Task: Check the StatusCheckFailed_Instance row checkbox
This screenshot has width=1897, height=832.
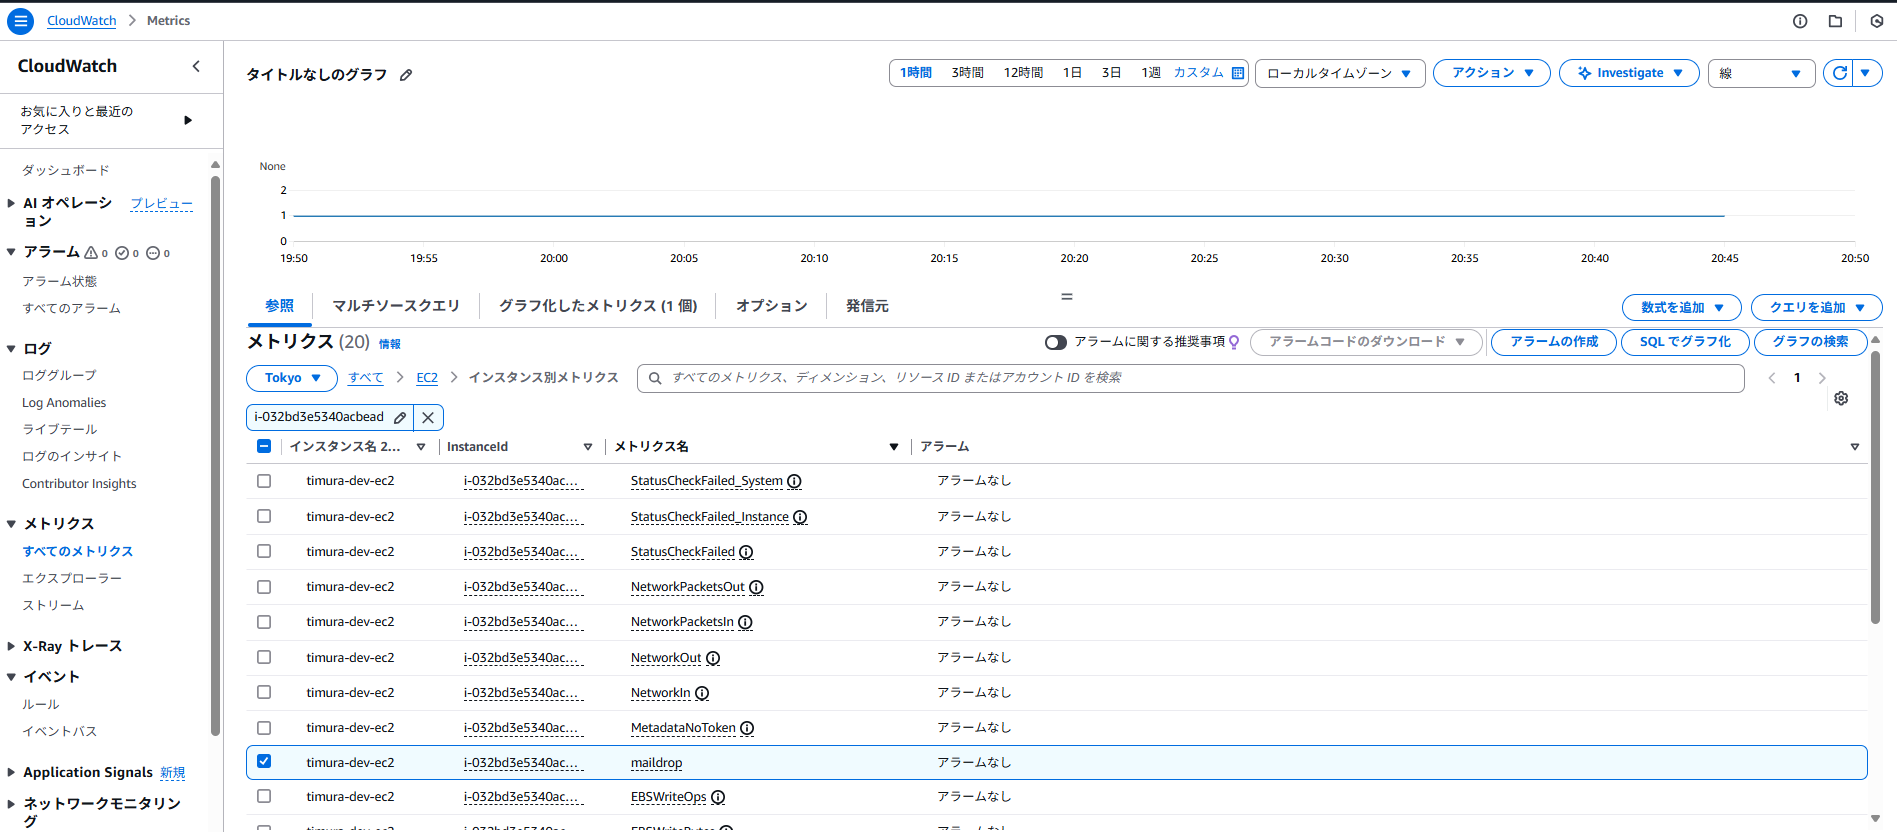Action: pos(264,516)
